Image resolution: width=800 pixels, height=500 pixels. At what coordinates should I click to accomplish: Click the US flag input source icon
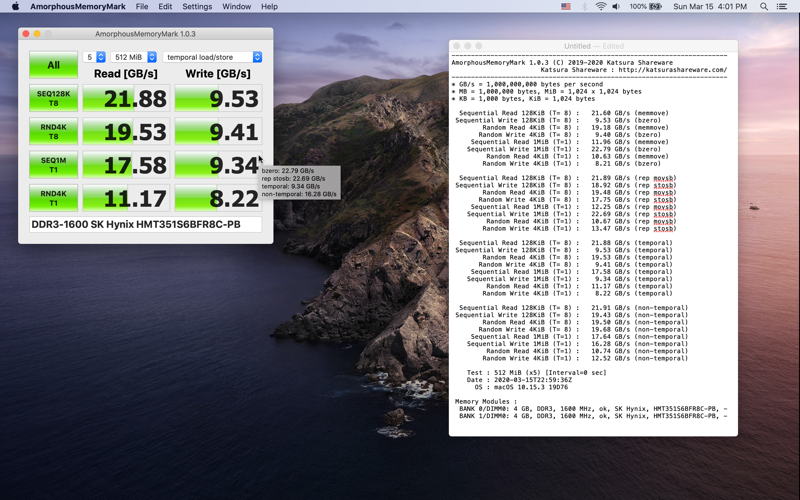click(566, 7)
